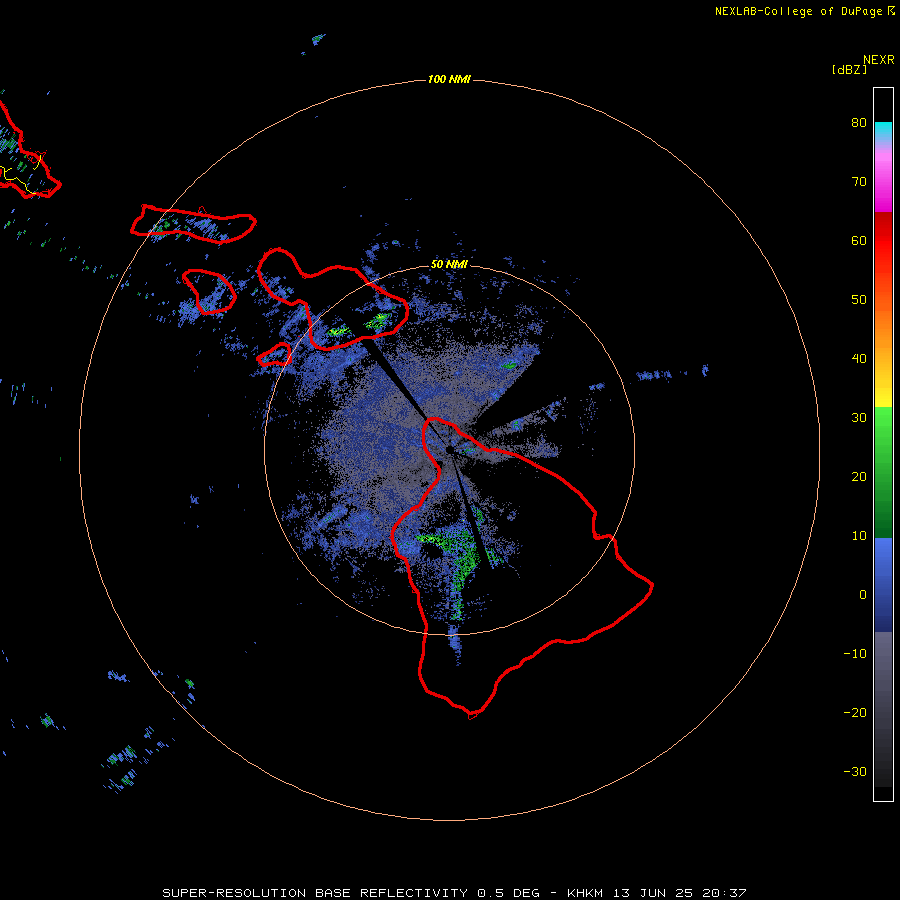Click the 100 NMI range ring label
Screen dimensions: 900x900
[449, 79]
